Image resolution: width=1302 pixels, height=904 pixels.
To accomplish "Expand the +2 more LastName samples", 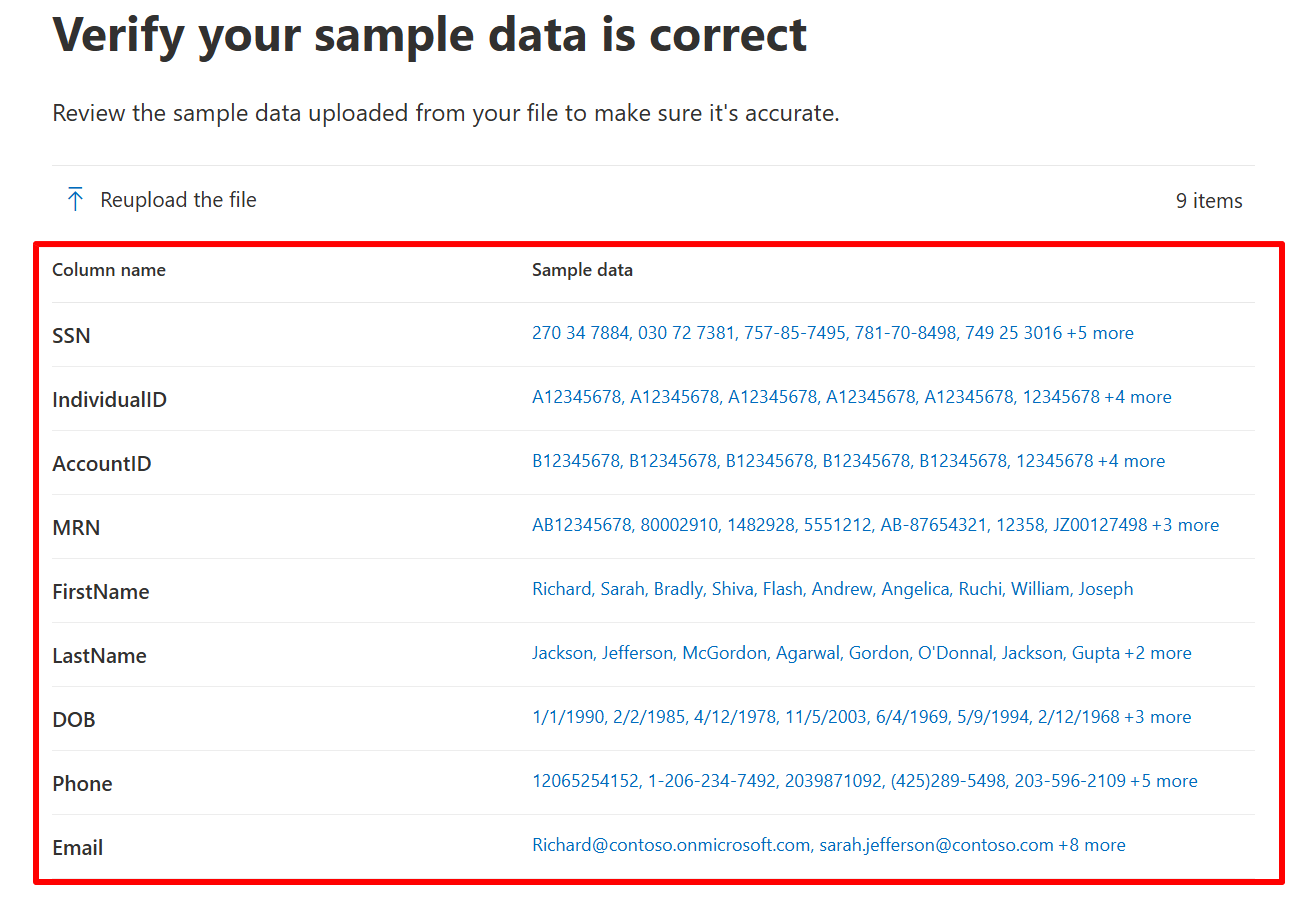I will click(x=1158, y=652).
